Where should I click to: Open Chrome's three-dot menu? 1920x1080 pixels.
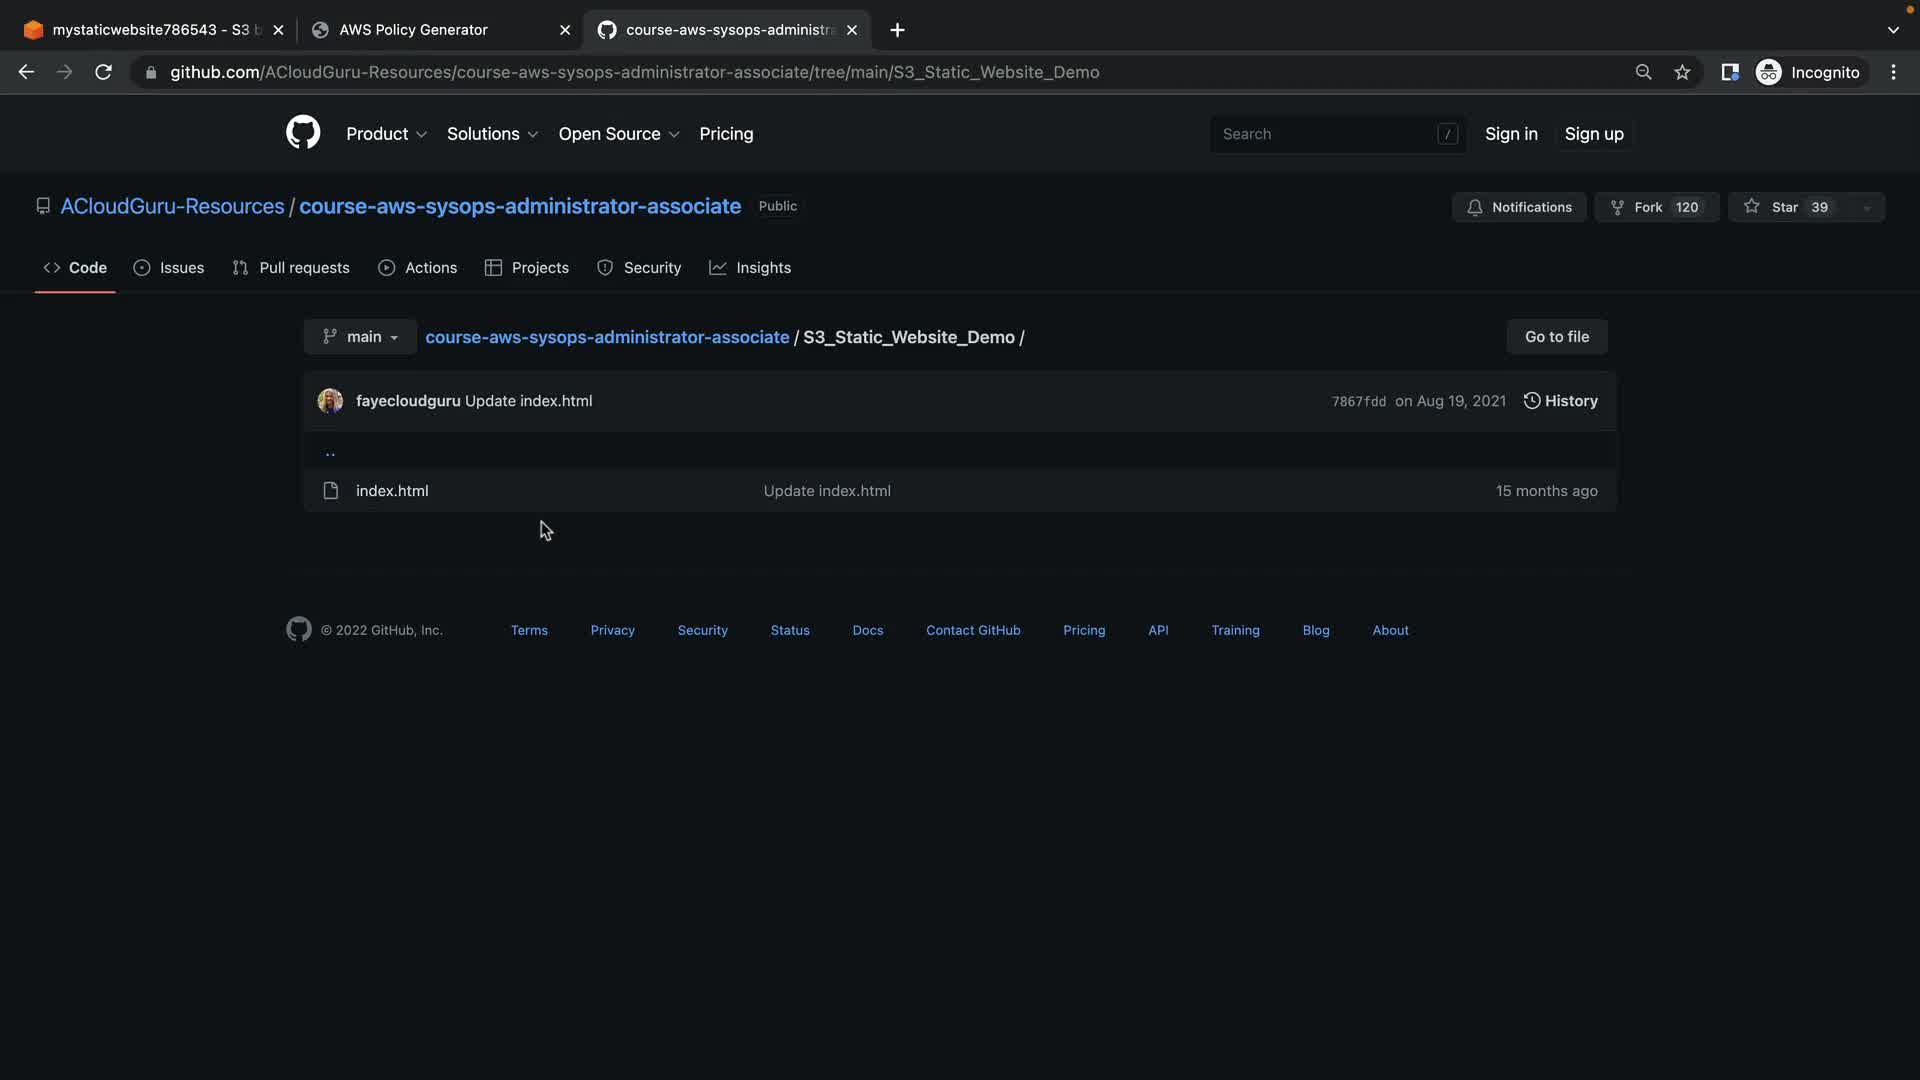pyautogui.click(x=1893, y=72)
